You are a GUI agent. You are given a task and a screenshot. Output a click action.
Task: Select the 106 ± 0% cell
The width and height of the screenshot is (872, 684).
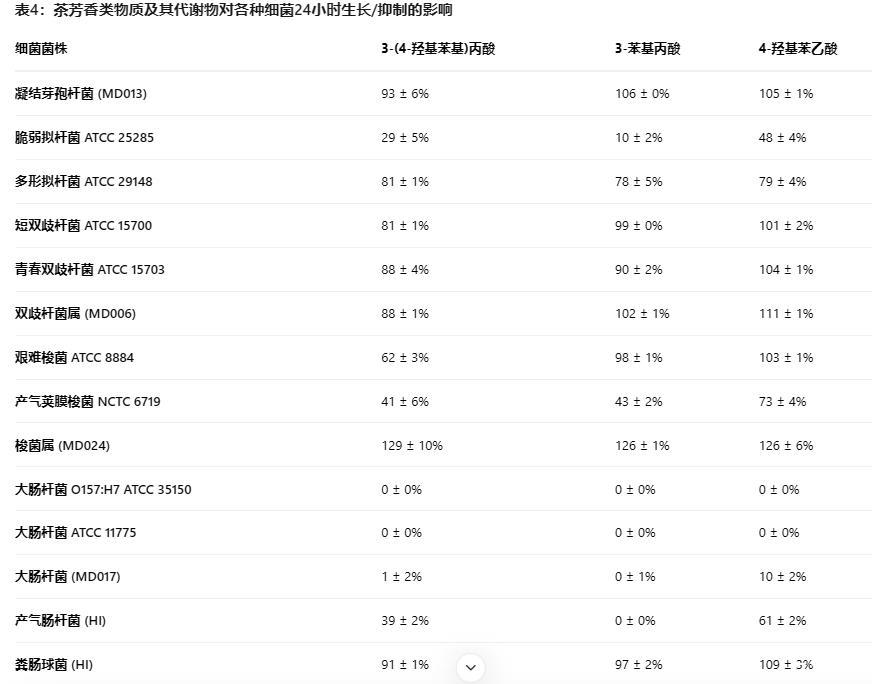[642, 94]
